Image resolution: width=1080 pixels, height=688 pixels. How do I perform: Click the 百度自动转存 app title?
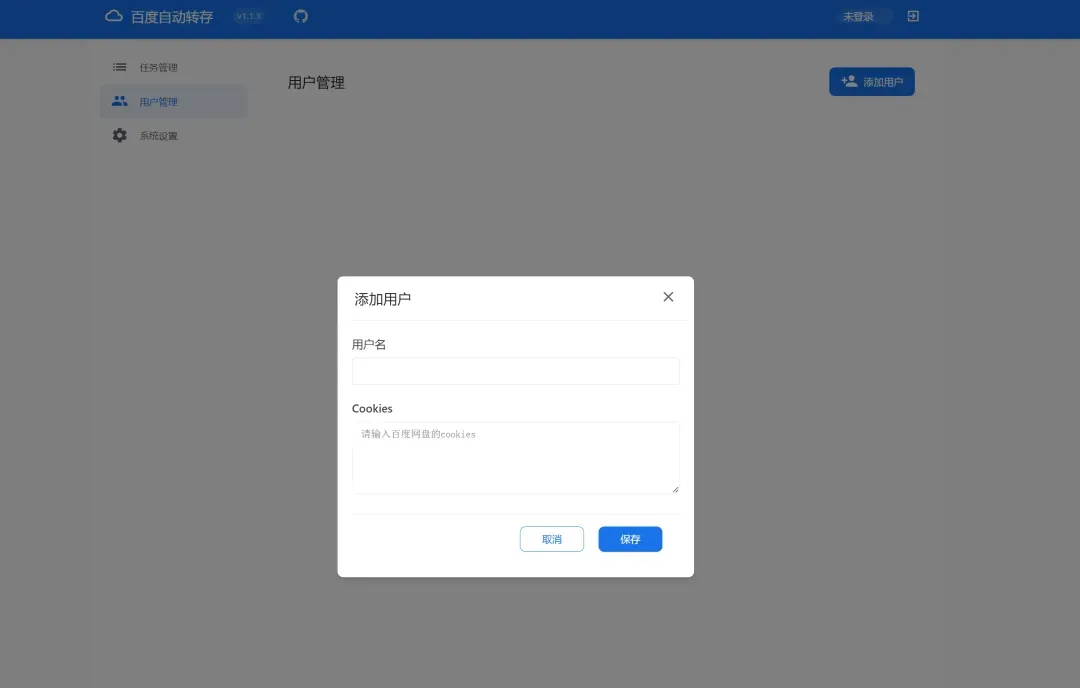click(172, 17)
